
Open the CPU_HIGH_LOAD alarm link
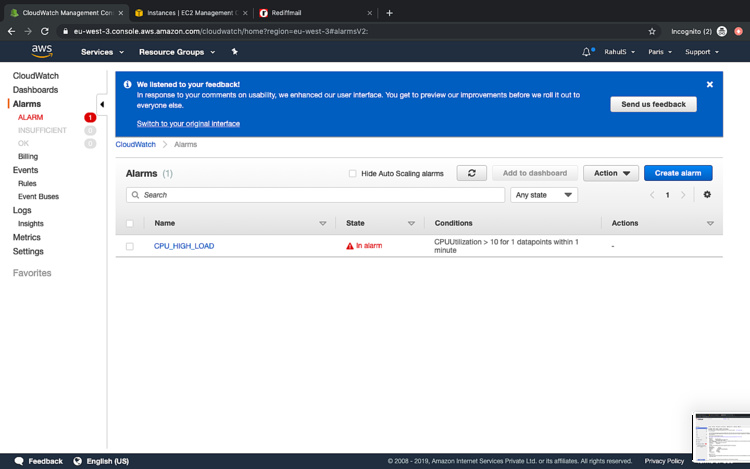pos(184,246)
